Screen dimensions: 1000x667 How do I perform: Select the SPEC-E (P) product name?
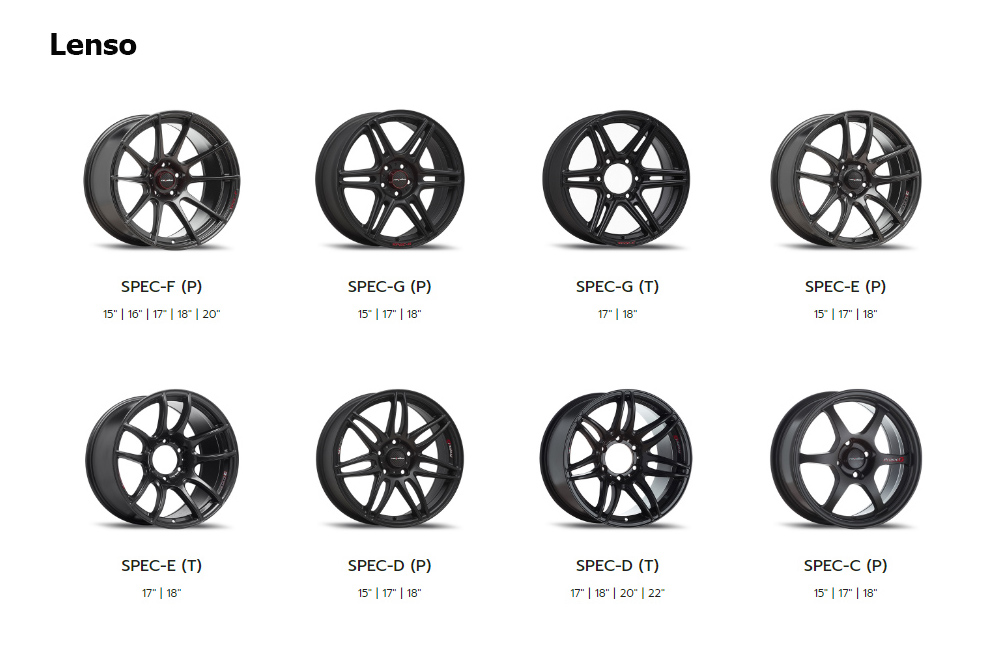(x=846, y=287)
